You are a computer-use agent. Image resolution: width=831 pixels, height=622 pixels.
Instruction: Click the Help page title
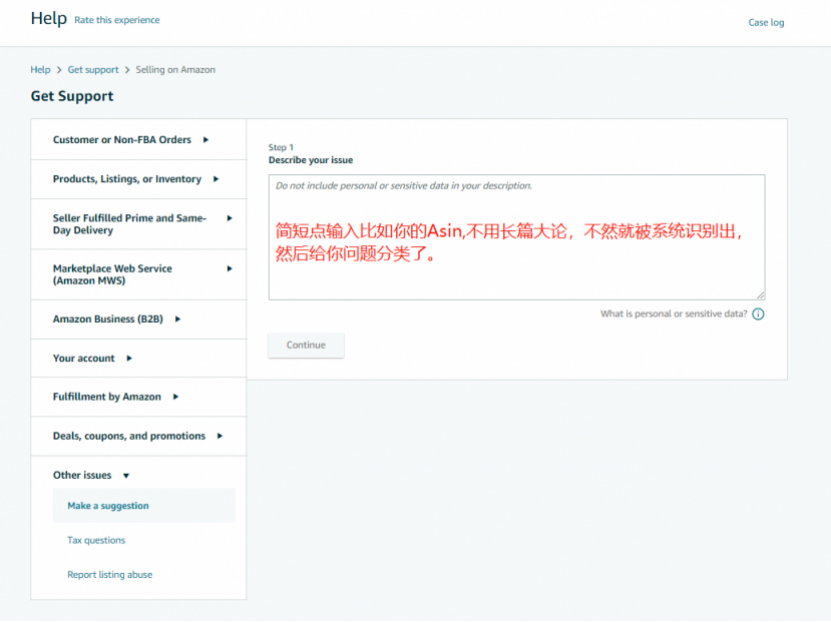[49, 19]
